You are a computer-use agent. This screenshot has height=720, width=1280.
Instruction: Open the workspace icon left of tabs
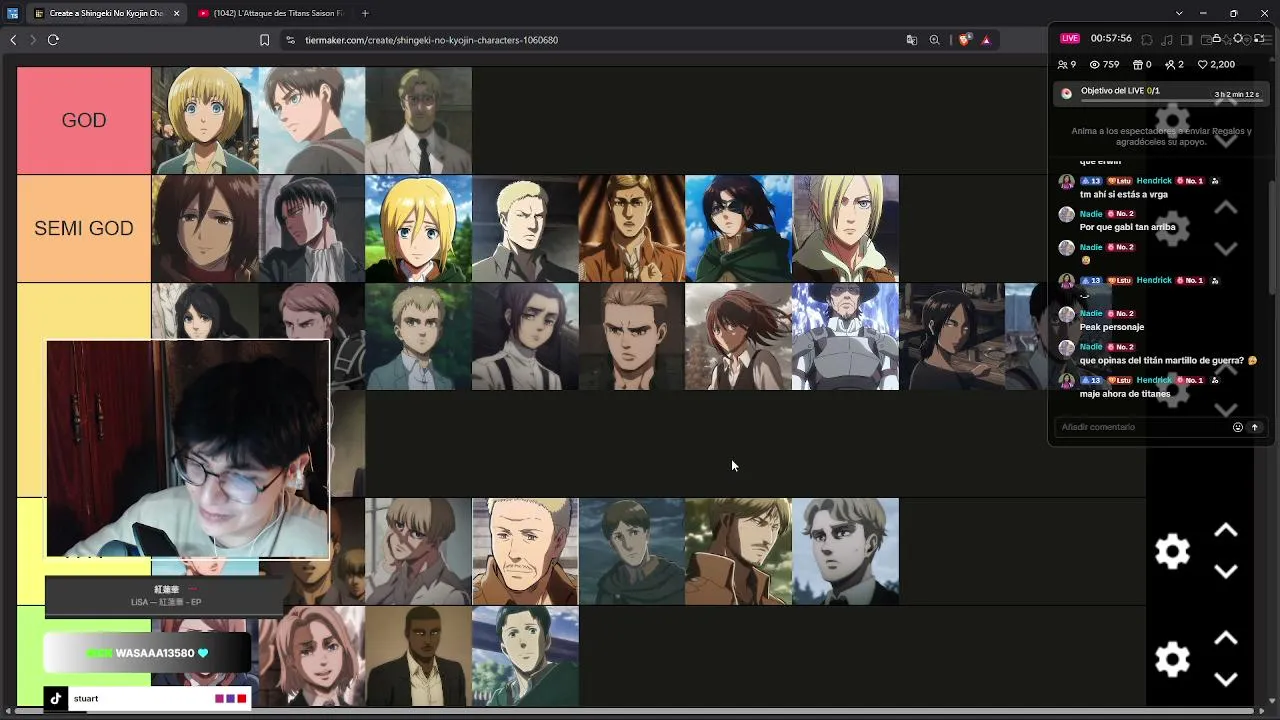[13, 13]
